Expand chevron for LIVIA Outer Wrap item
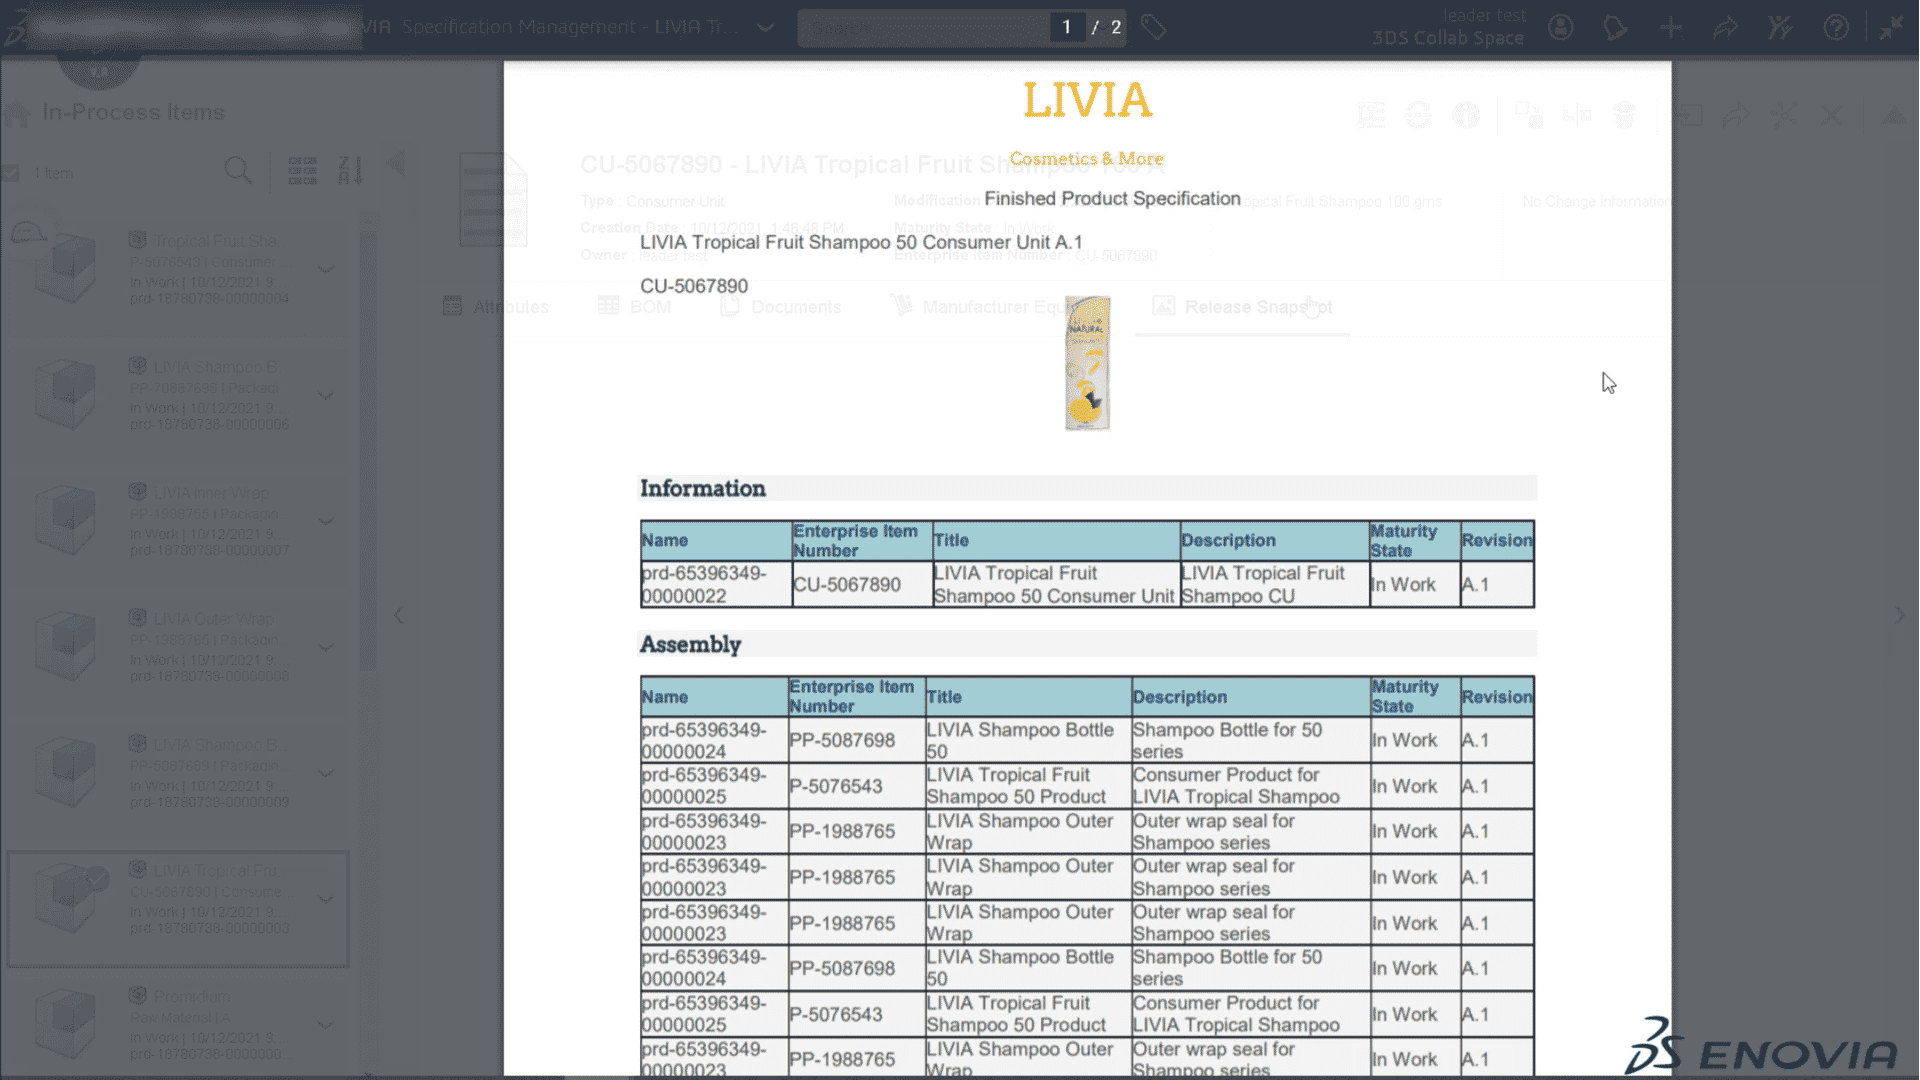Viewport: 1920px width, 1080px height. (x=325, y=647)
